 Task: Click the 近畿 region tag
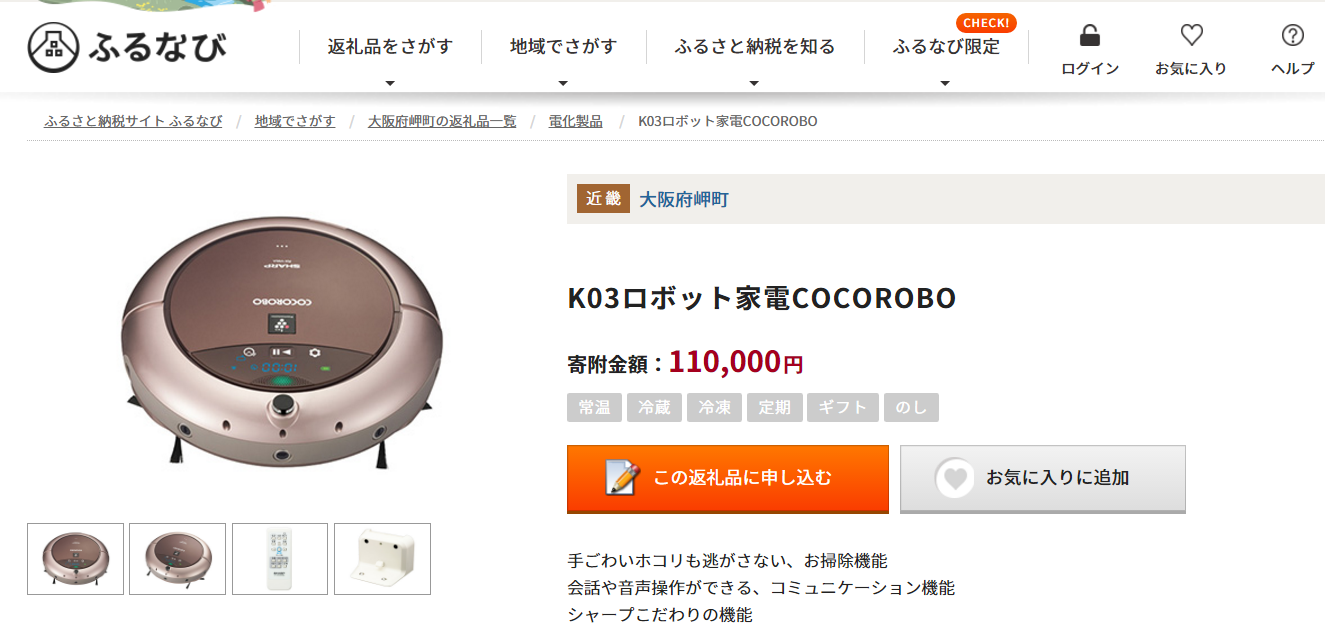coord(603,198)
